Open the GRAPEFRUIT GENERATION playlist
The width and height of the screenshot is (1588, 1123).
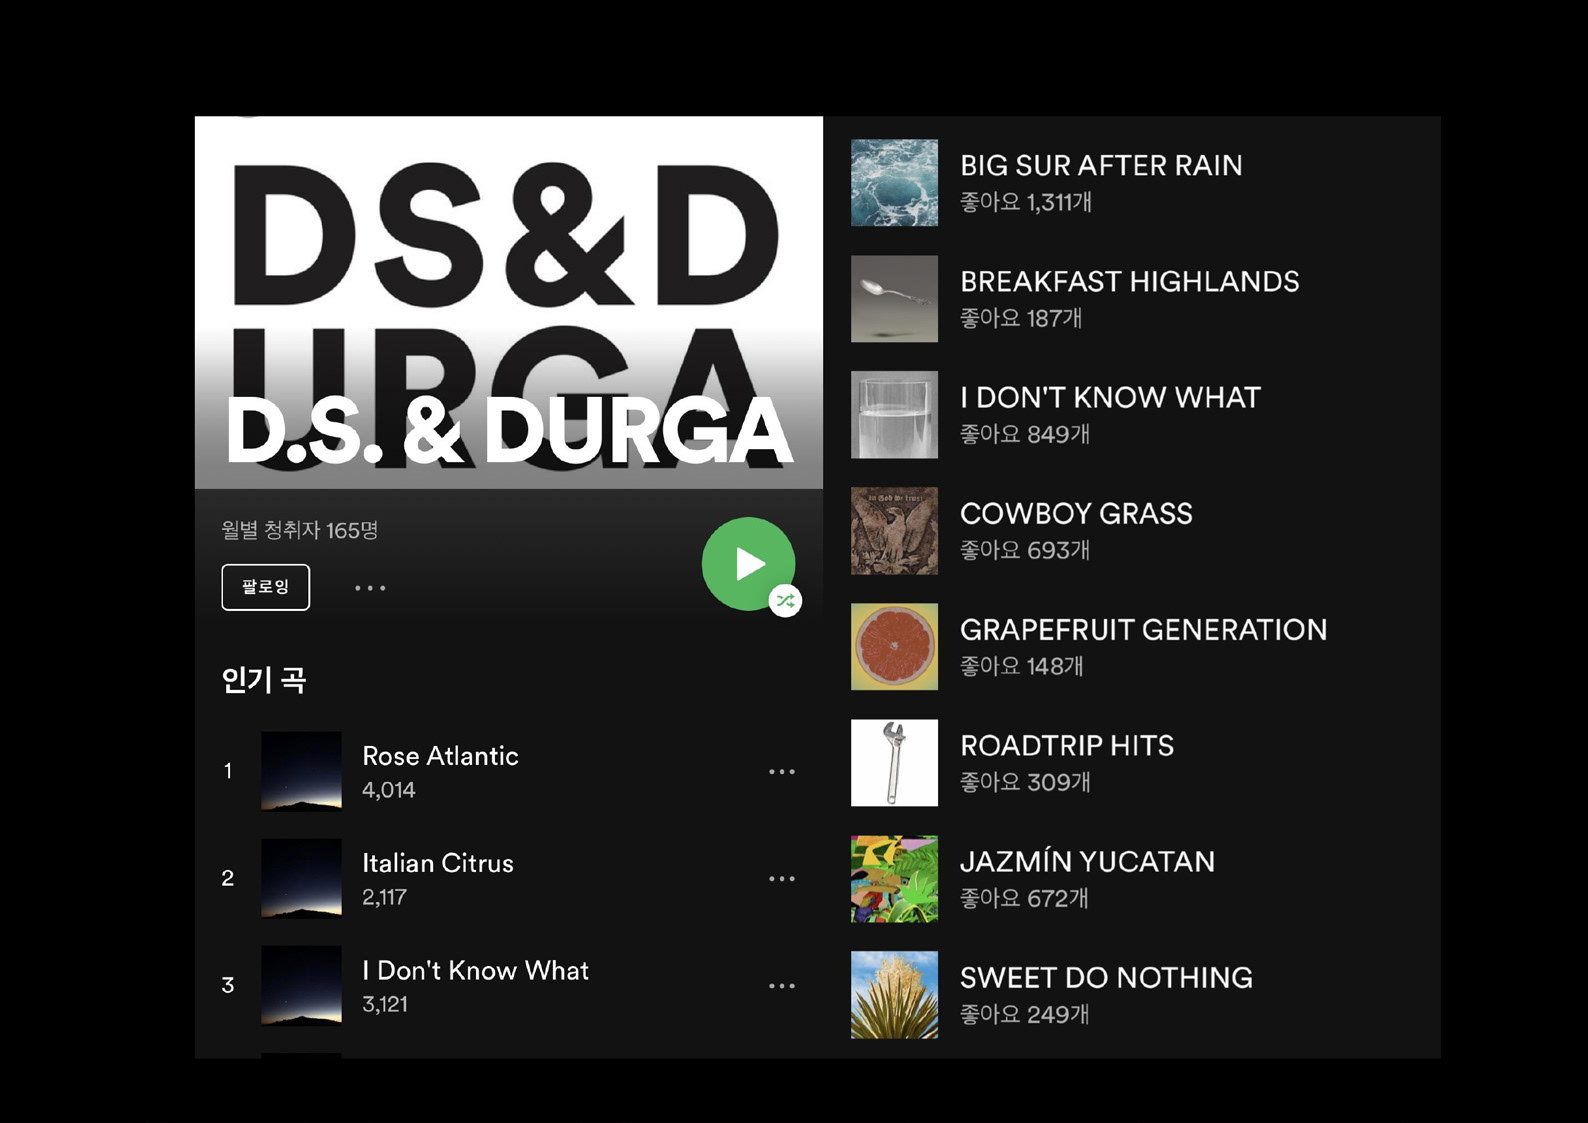tap(1144, 629)
